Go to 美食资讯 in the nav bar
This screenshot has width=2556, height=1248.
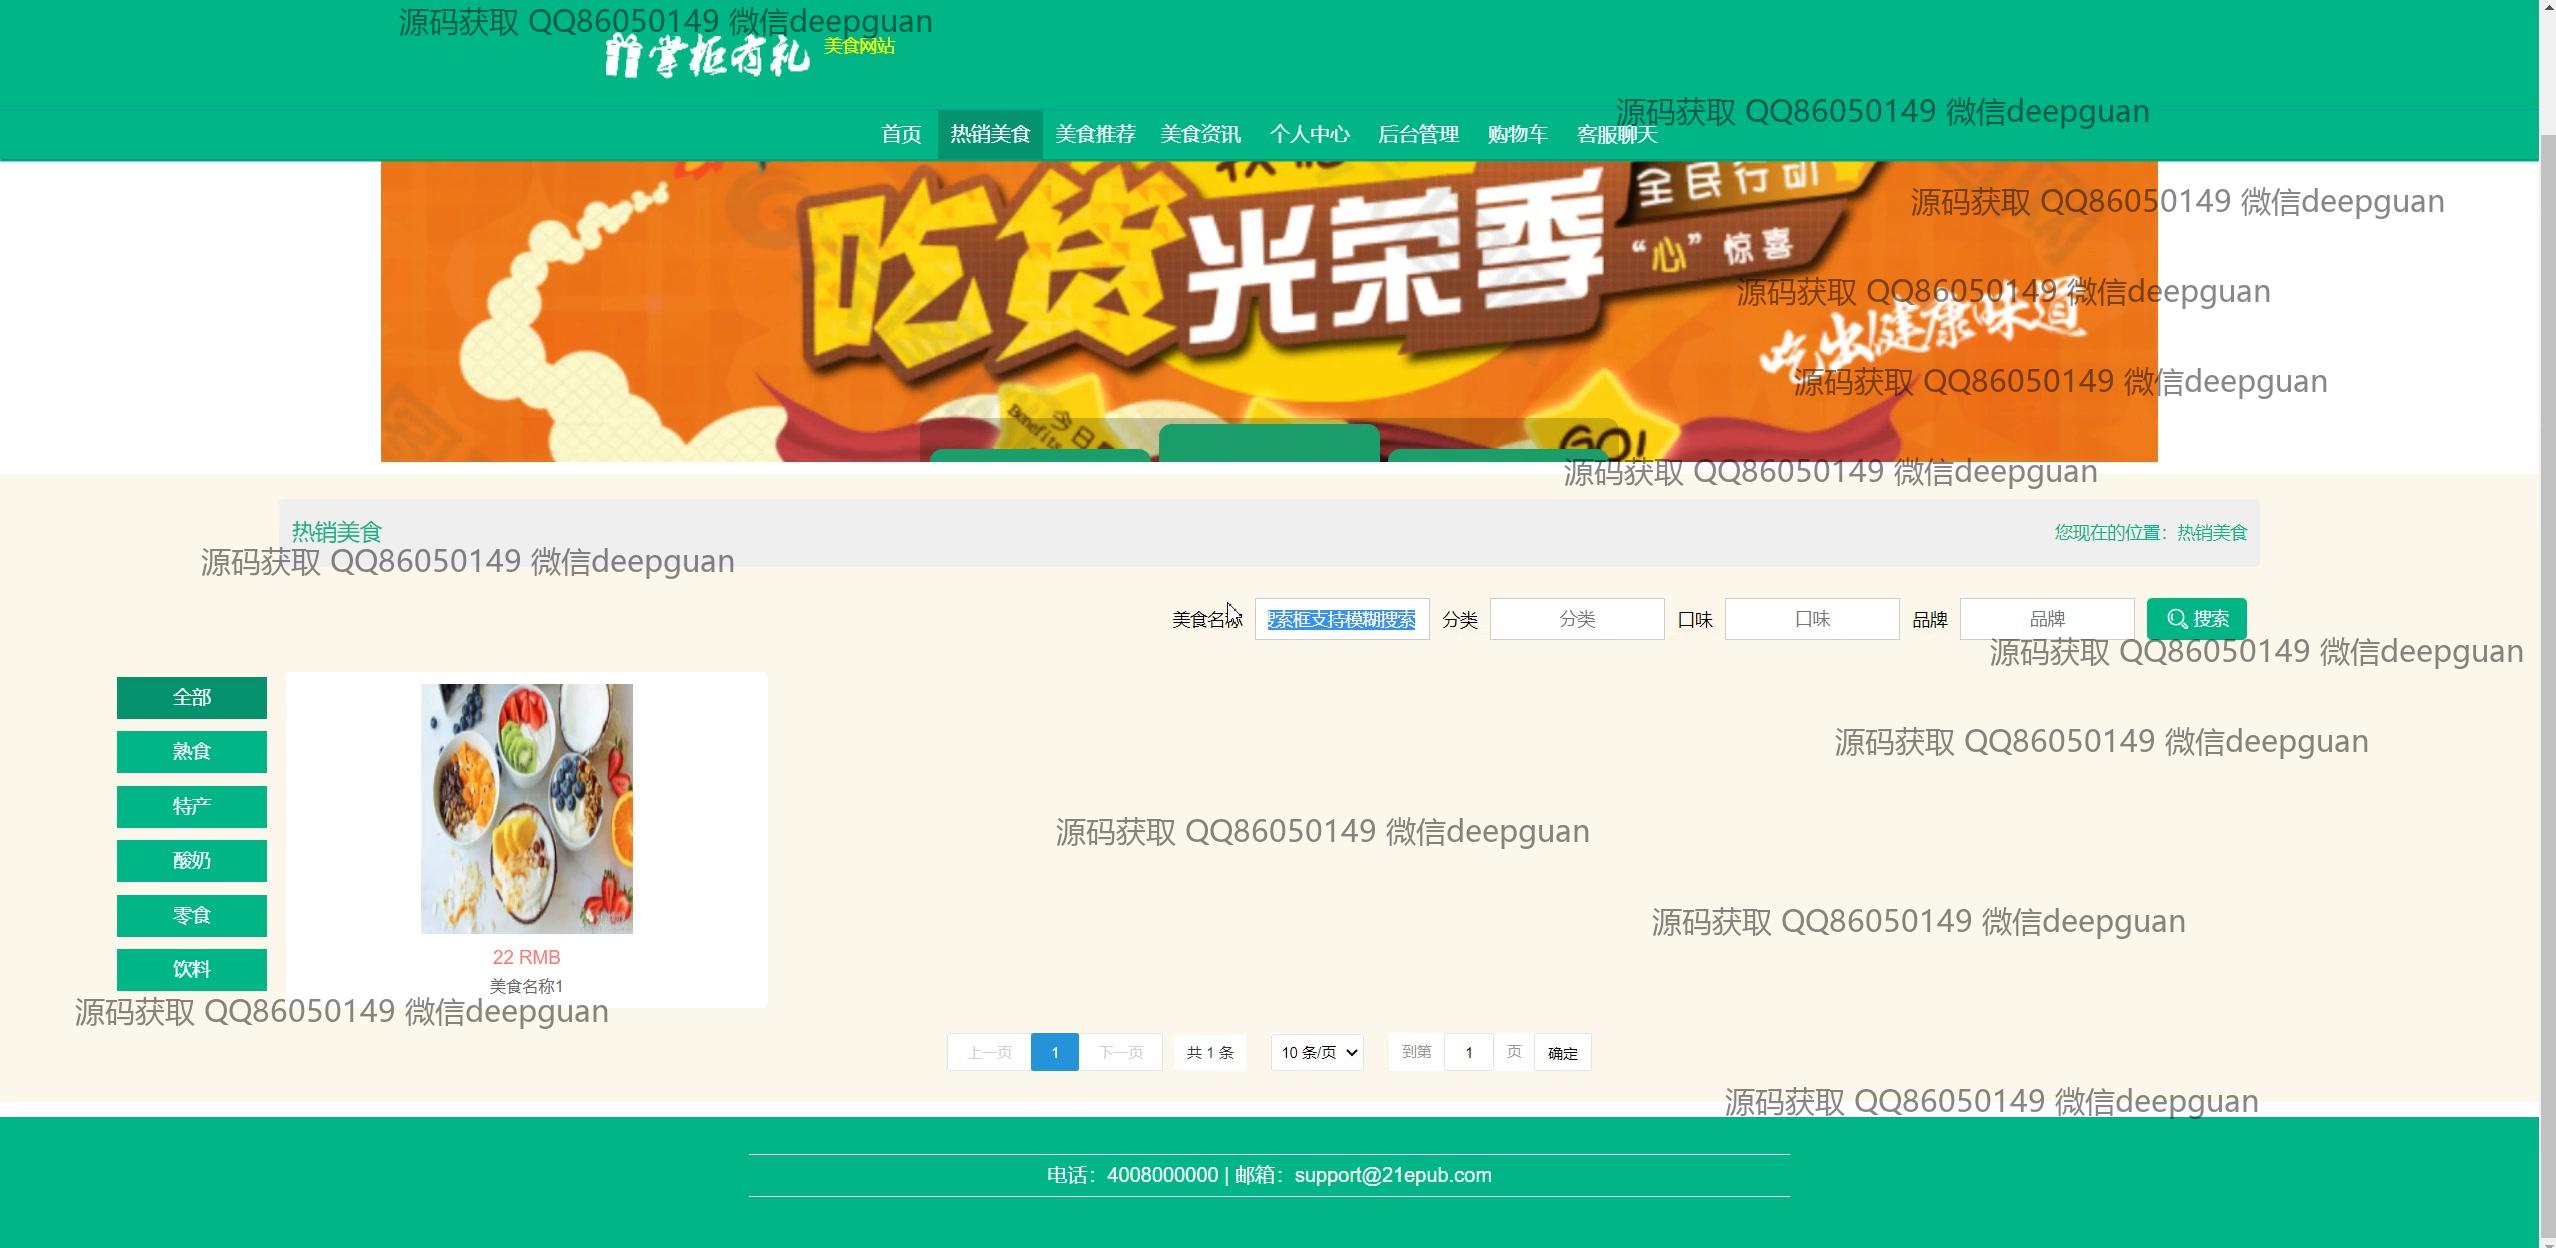[1200, 134]
